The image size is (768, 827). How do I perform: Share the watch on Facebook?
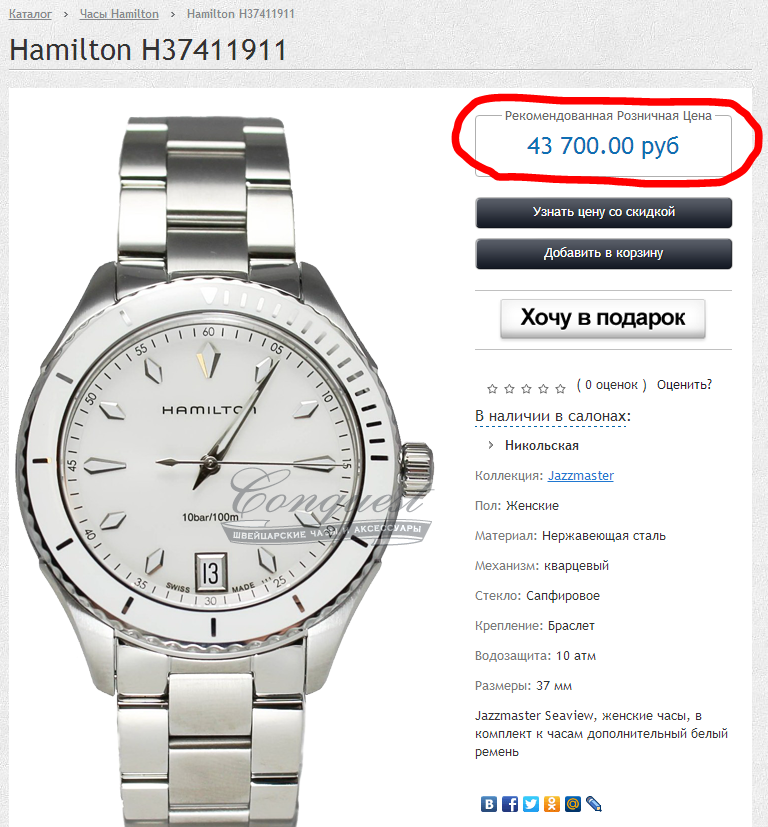click(x=510, y=804)
